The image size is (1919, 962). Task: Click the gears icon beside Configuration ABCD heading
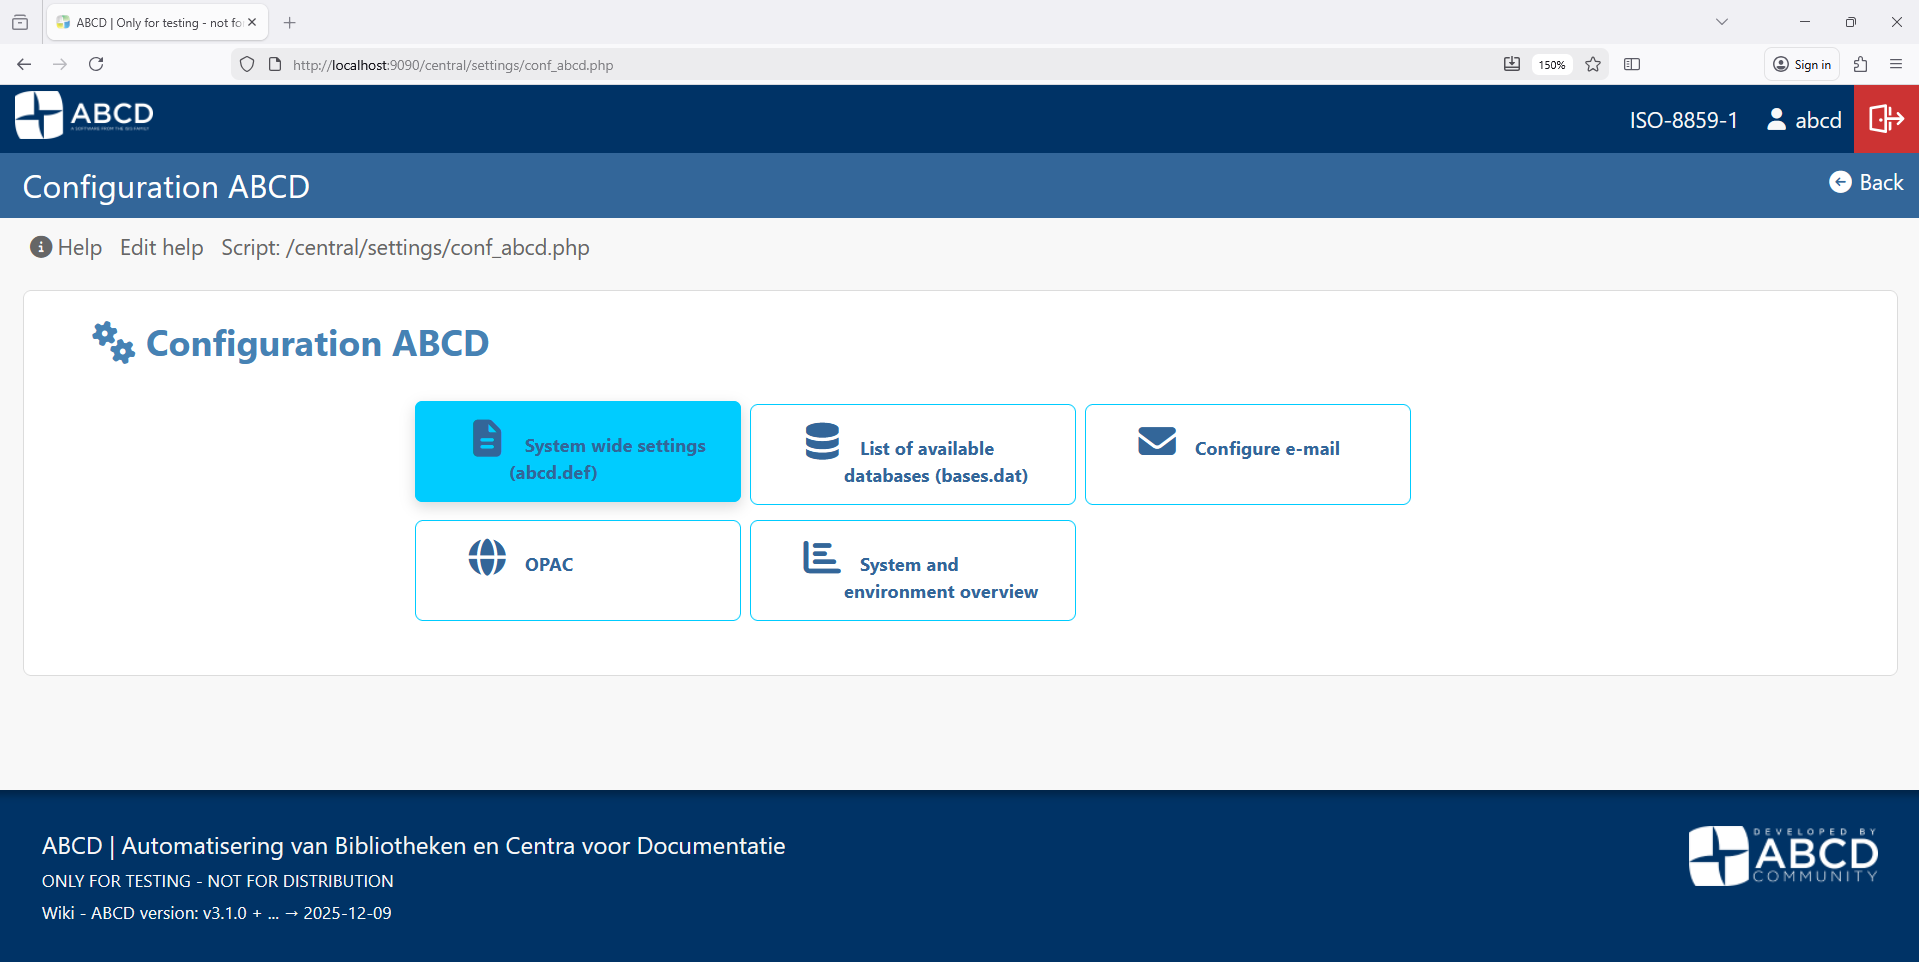pos(111,342)
